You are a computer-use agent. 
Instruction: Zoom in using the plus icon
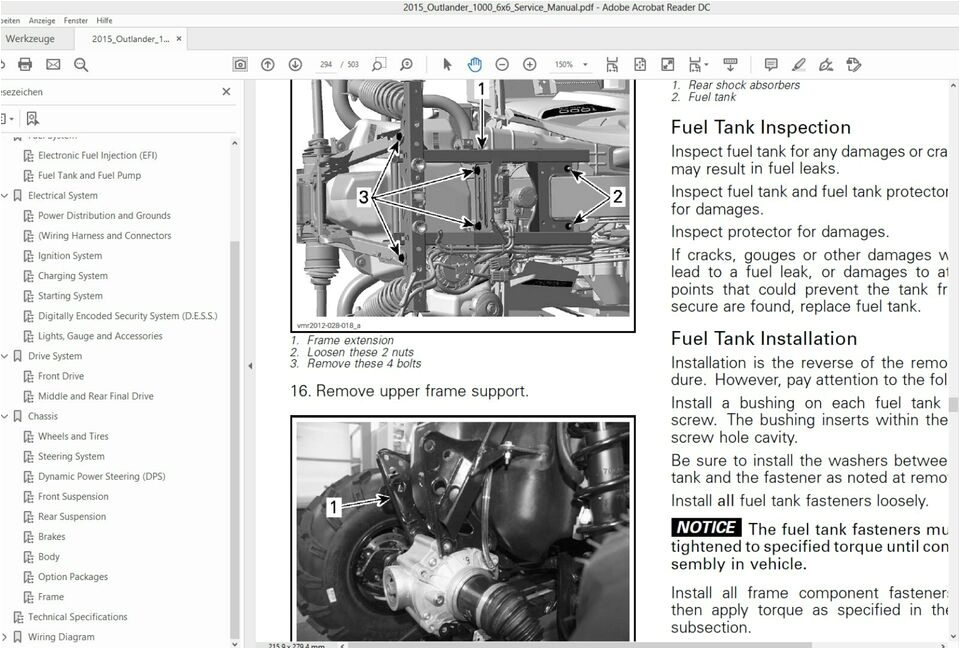coord(530,64)
